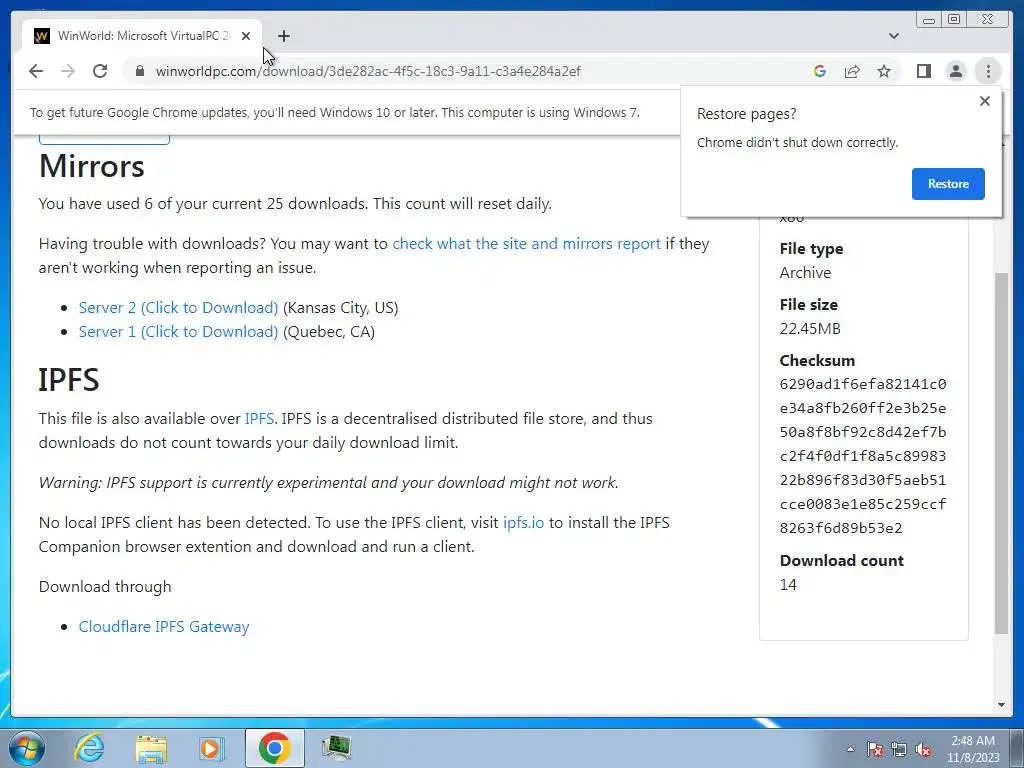Viewport: 1024px width, 768px height.
Task: Open Windows Explorer from the taskbar
Action: (151, 748)
